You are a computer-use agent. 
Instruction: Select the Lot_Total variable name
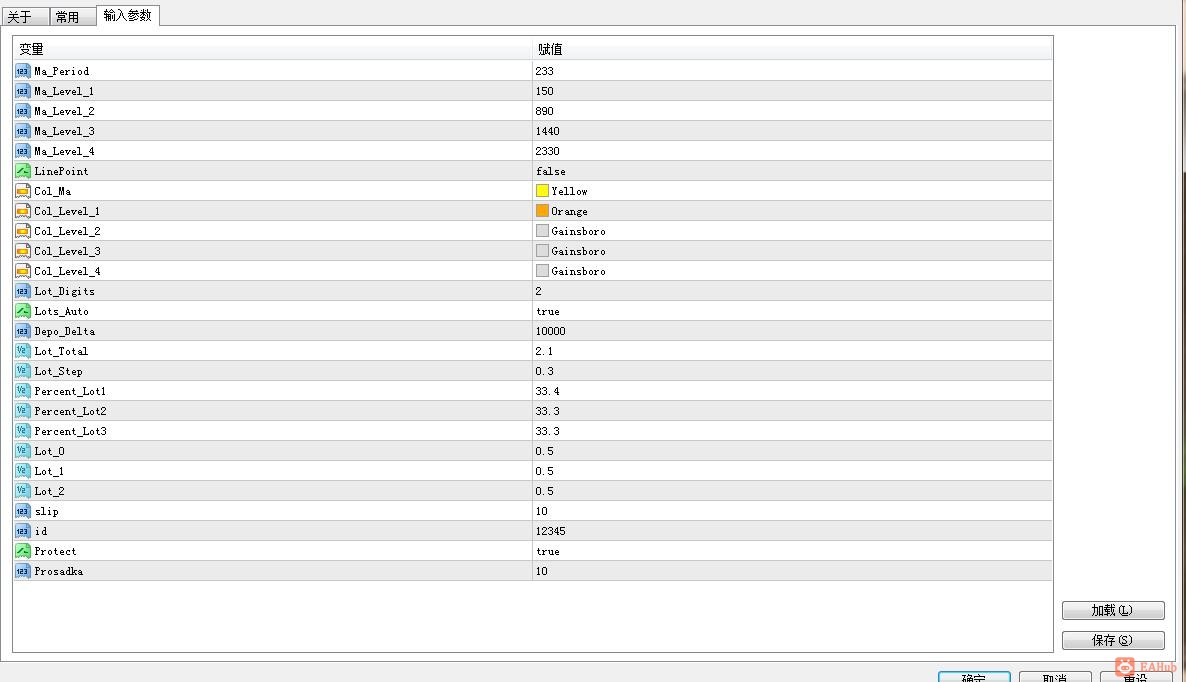61,351
